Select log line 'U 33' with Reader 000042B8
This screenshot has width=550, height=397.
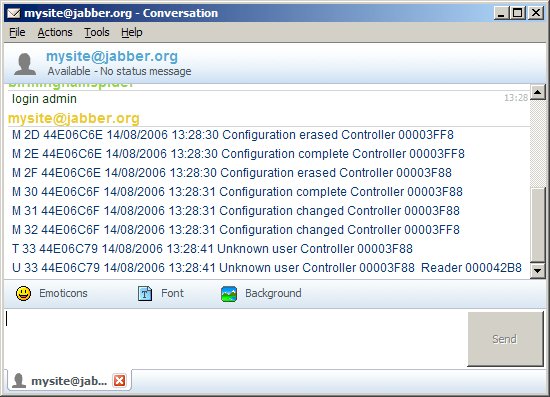click(267, 267)
